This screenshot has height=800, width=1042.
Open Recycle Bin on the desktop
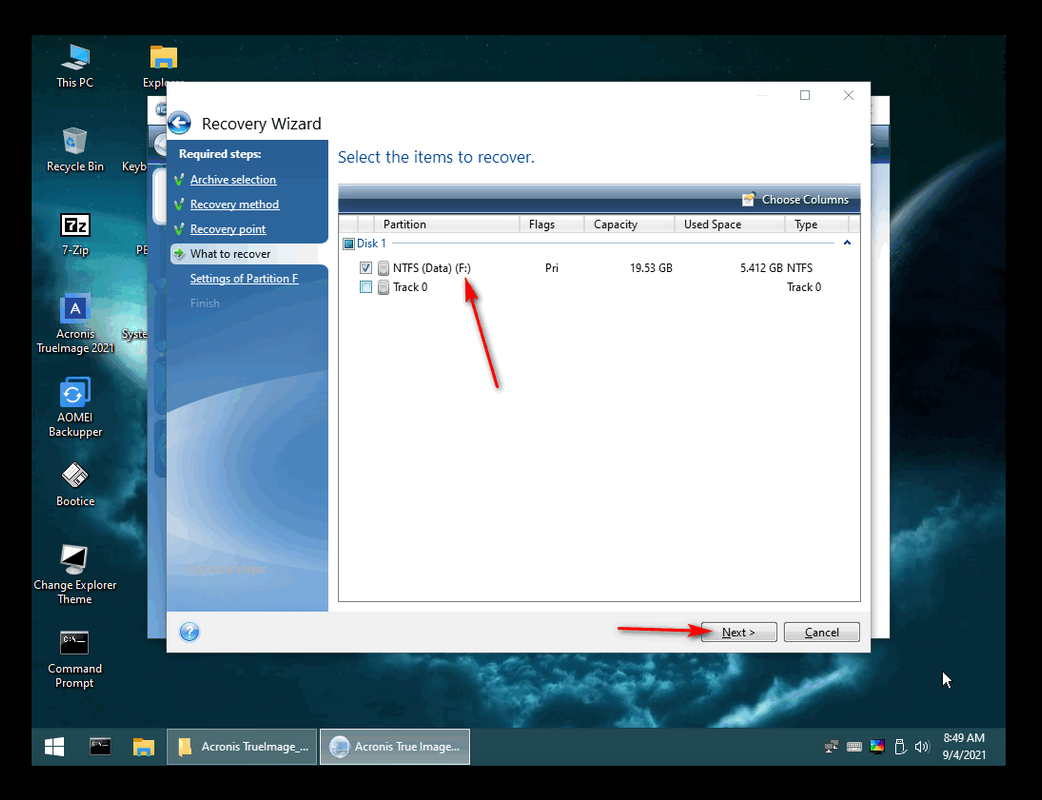click(x=75, y=150)
